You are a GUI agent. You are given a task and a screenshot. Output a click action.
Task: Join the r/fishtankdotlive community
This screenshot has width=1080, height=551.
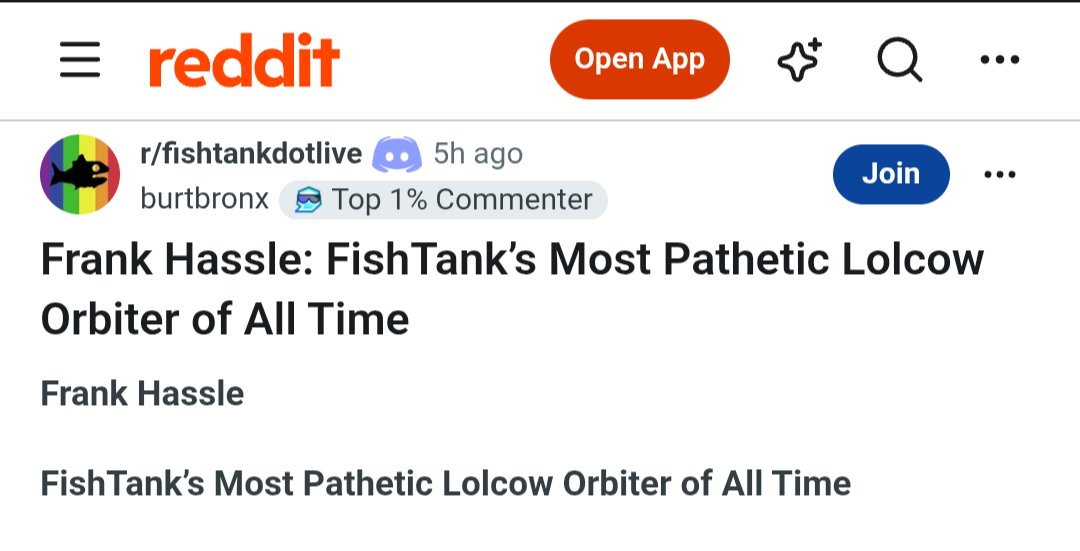(891, 174)
